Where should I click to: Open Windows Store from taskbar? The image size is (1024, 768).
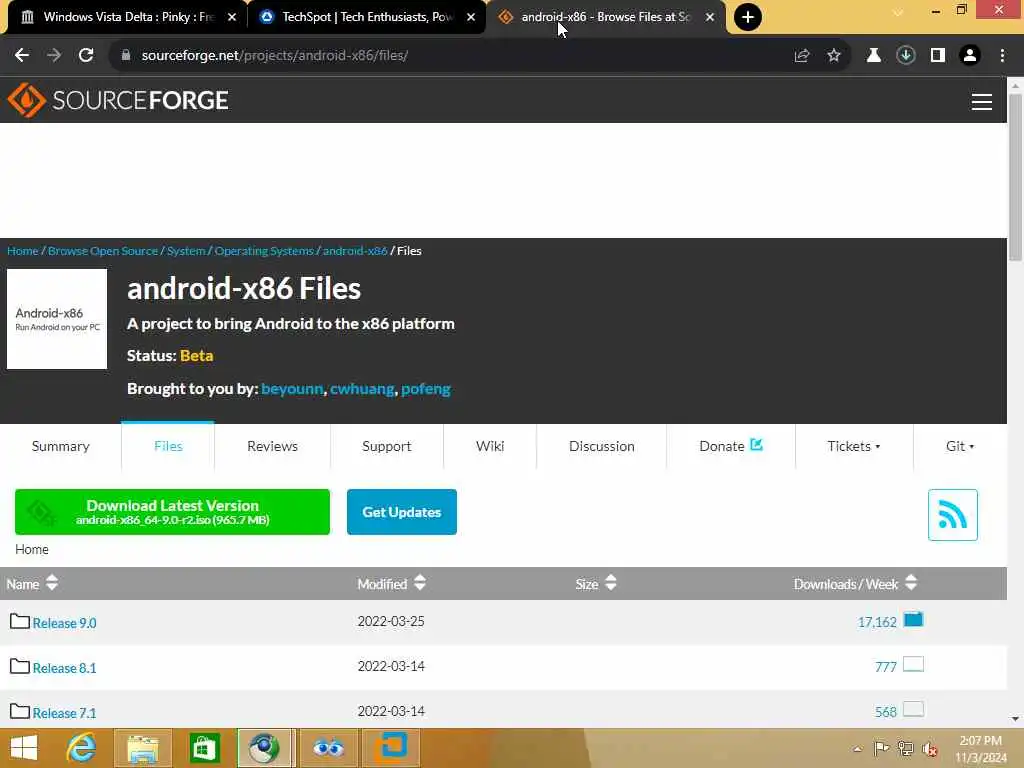pyautogui.click(x=204, y=748)
